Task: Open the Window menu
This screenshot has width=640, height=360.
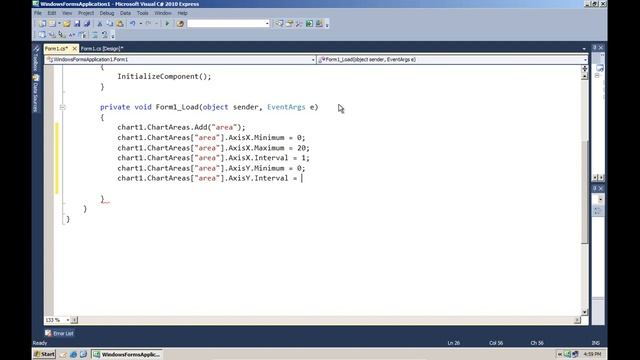Action: [x=163, y=13]
